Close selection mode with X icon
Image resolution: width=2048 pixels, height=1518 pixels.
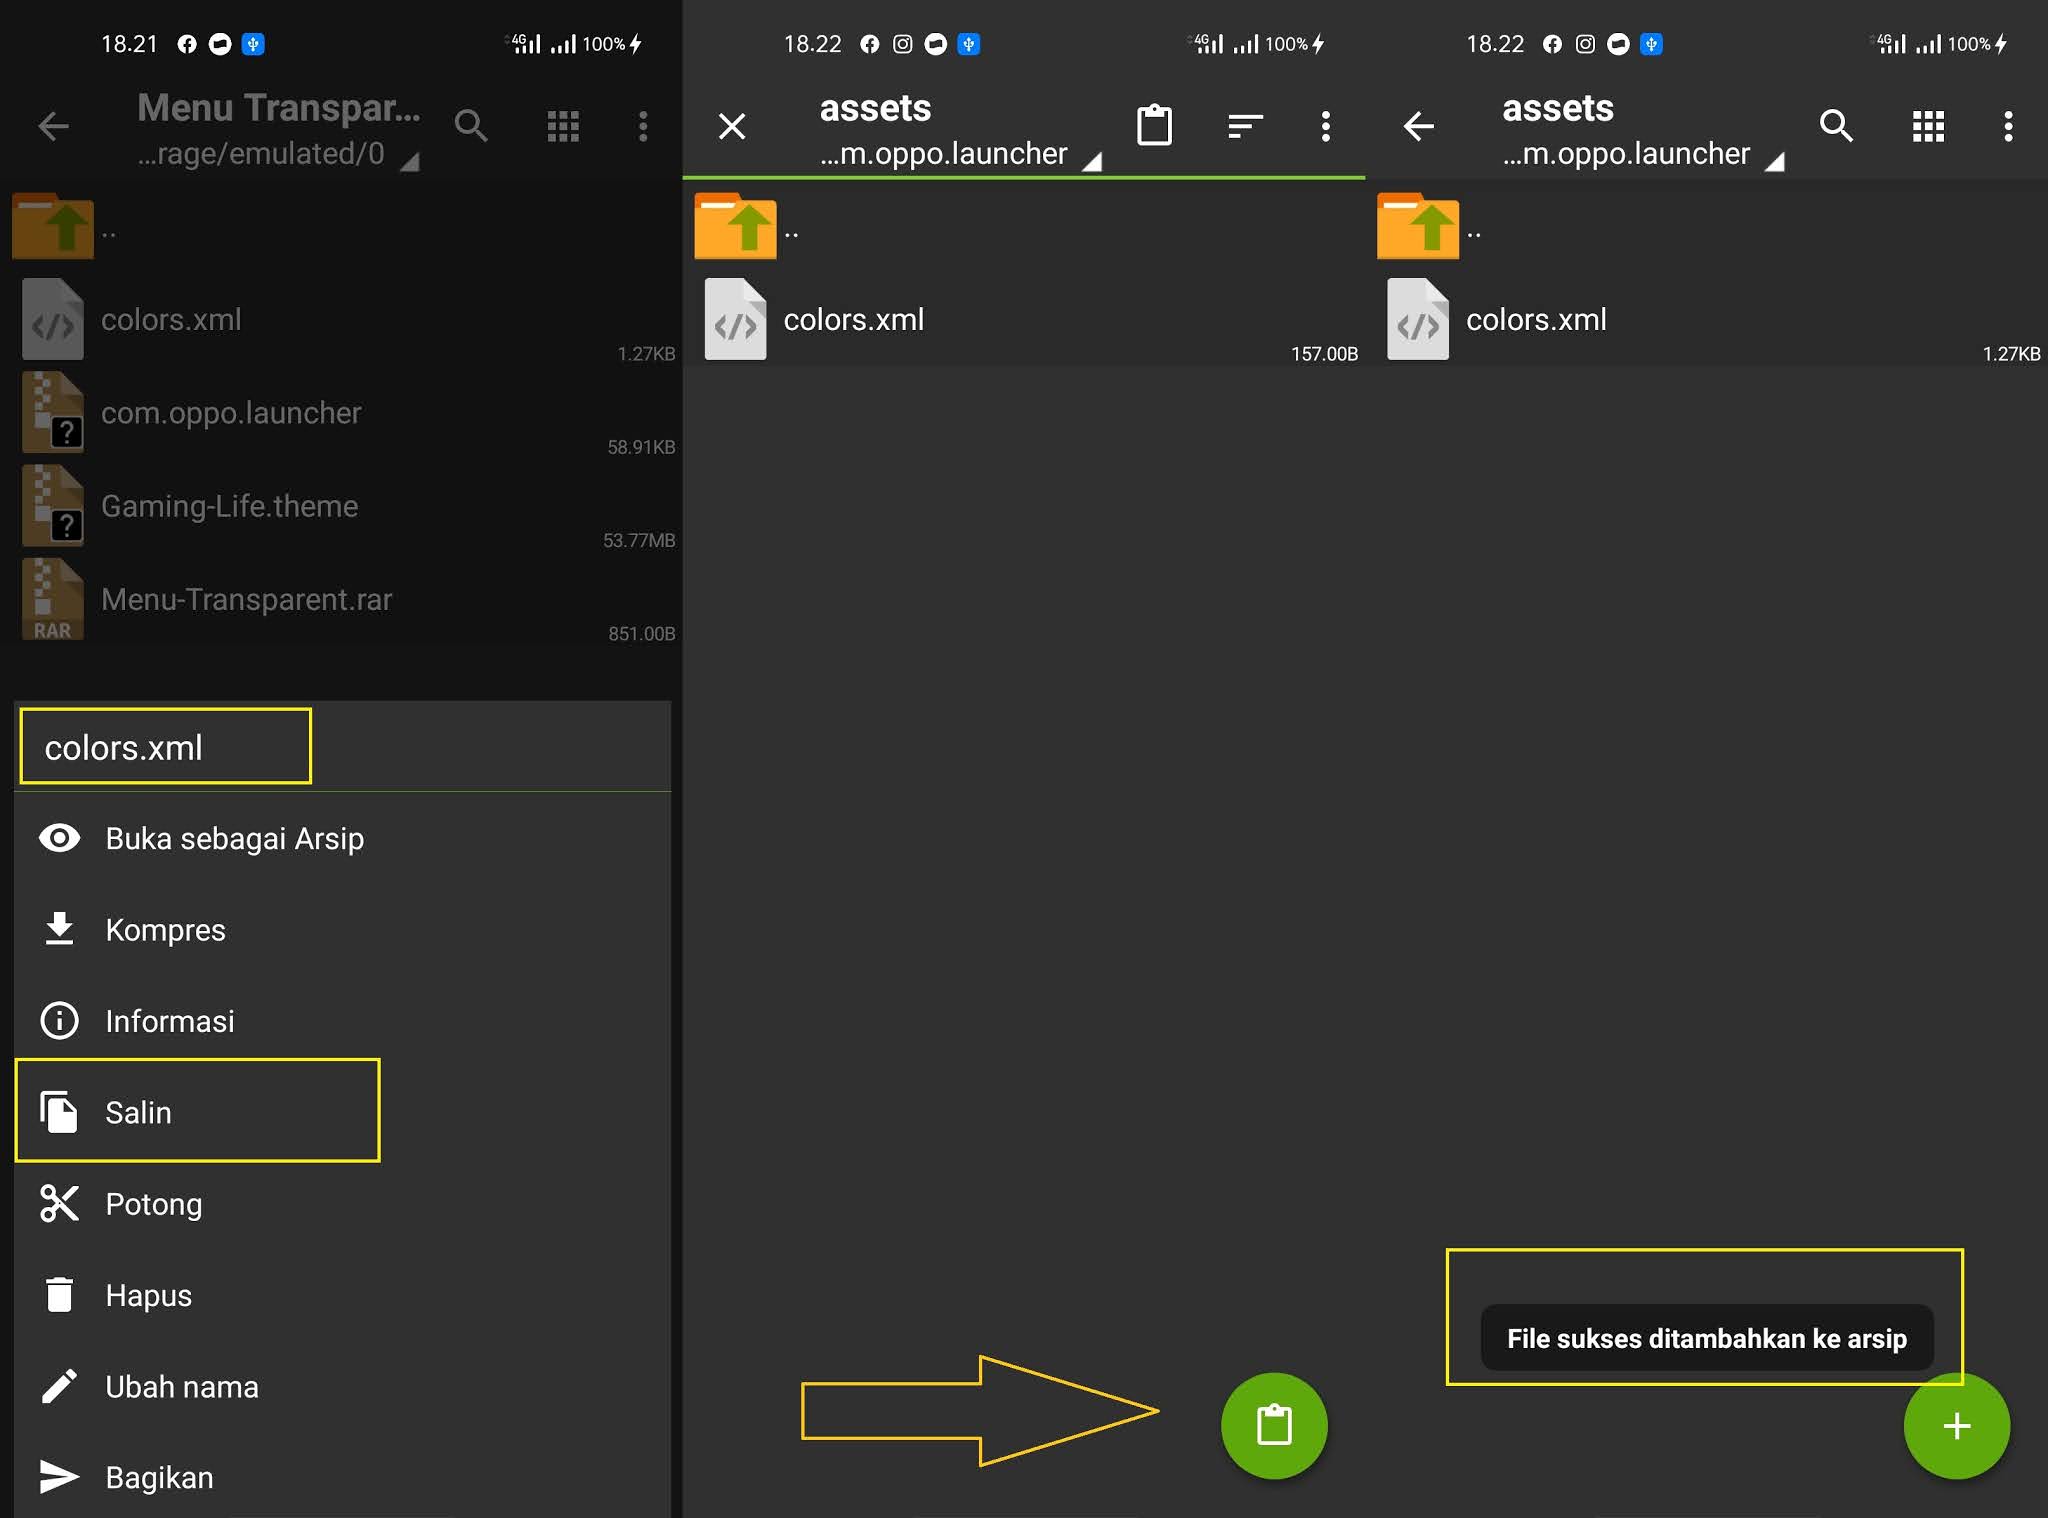[732, 126]
